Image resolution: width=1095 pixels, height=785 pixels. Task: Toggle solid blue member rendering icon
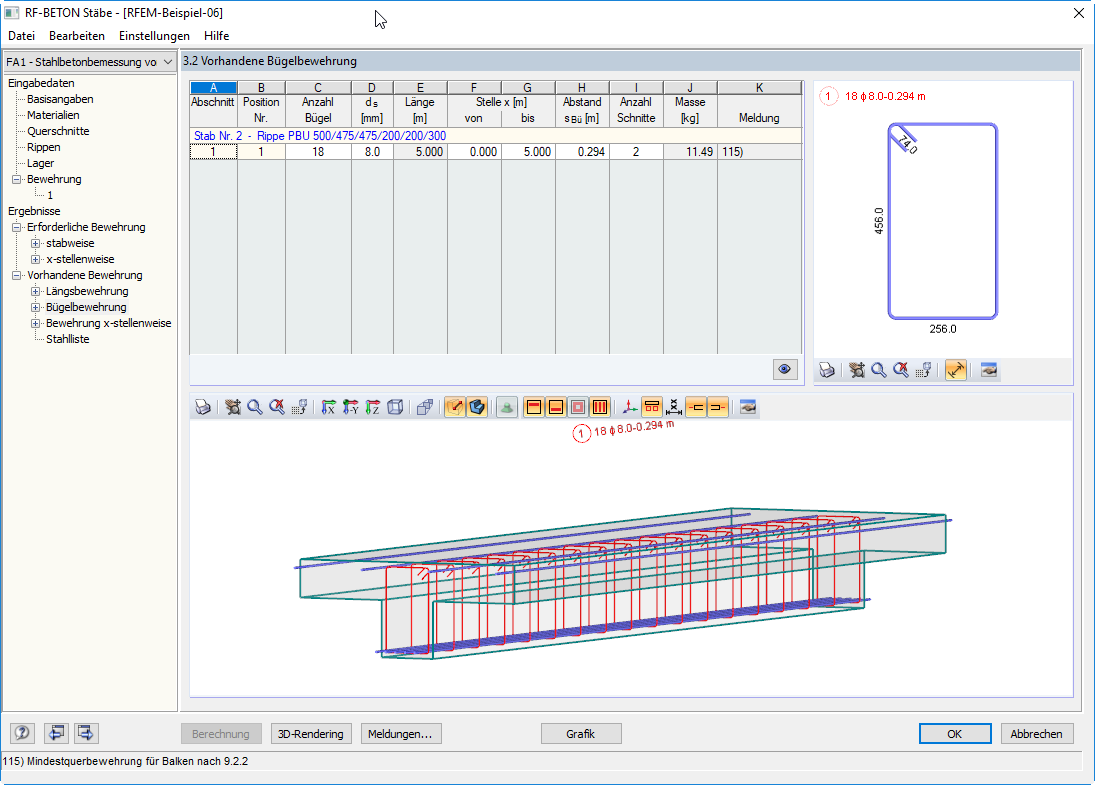(x=477, y=407)
